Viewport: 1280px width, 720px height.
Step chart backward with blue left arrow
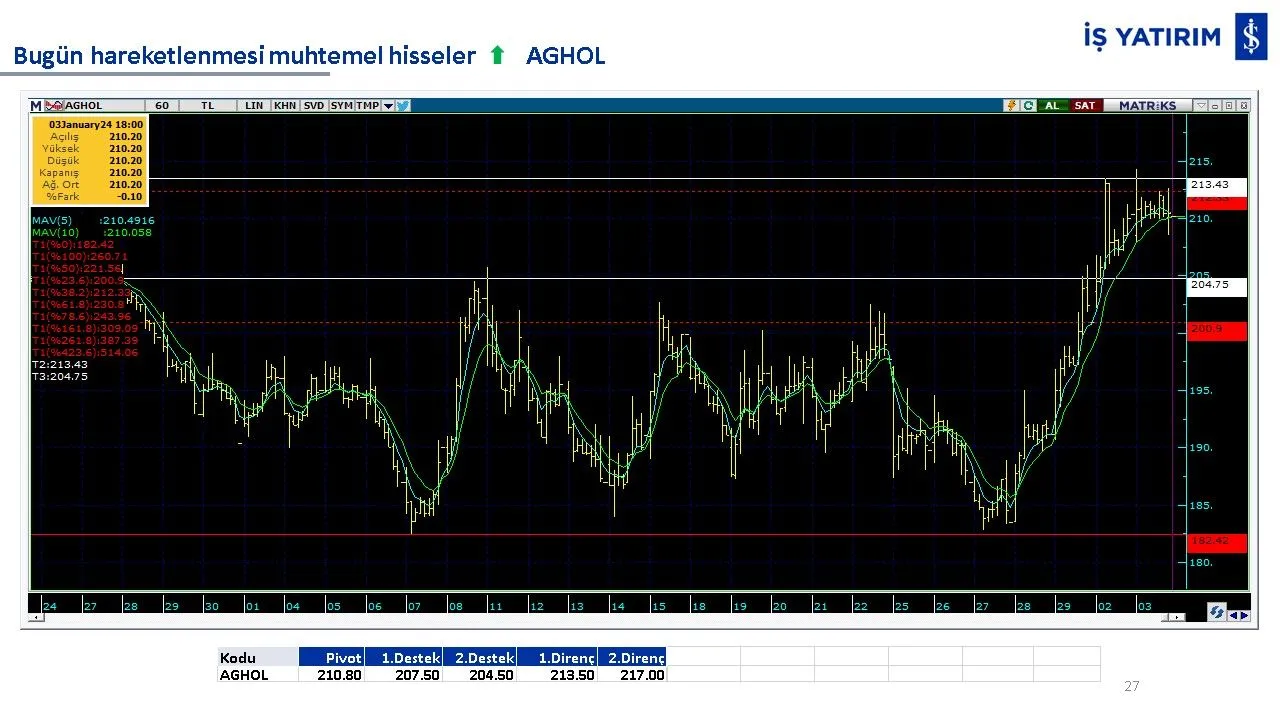tap(1233, 615)
